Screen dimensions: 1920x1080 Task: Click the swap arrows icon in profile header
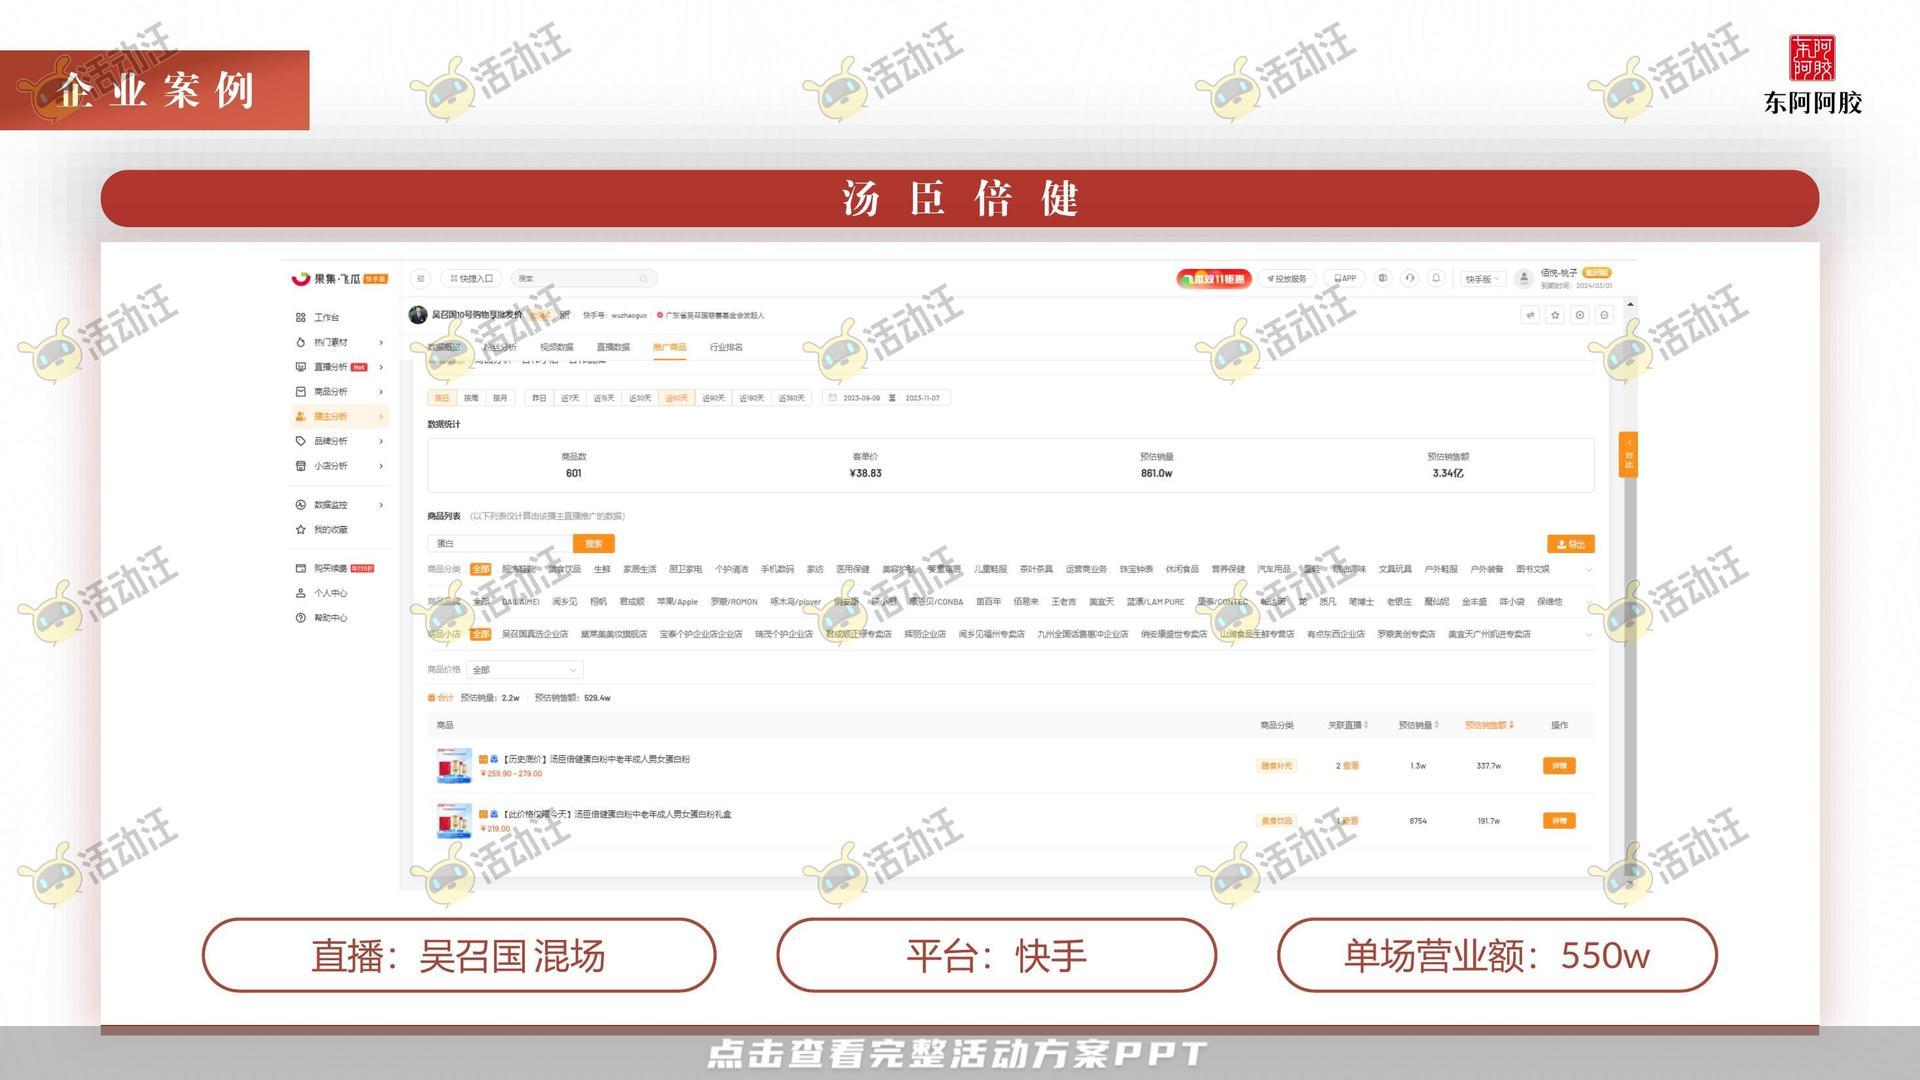click(1530, 315)
